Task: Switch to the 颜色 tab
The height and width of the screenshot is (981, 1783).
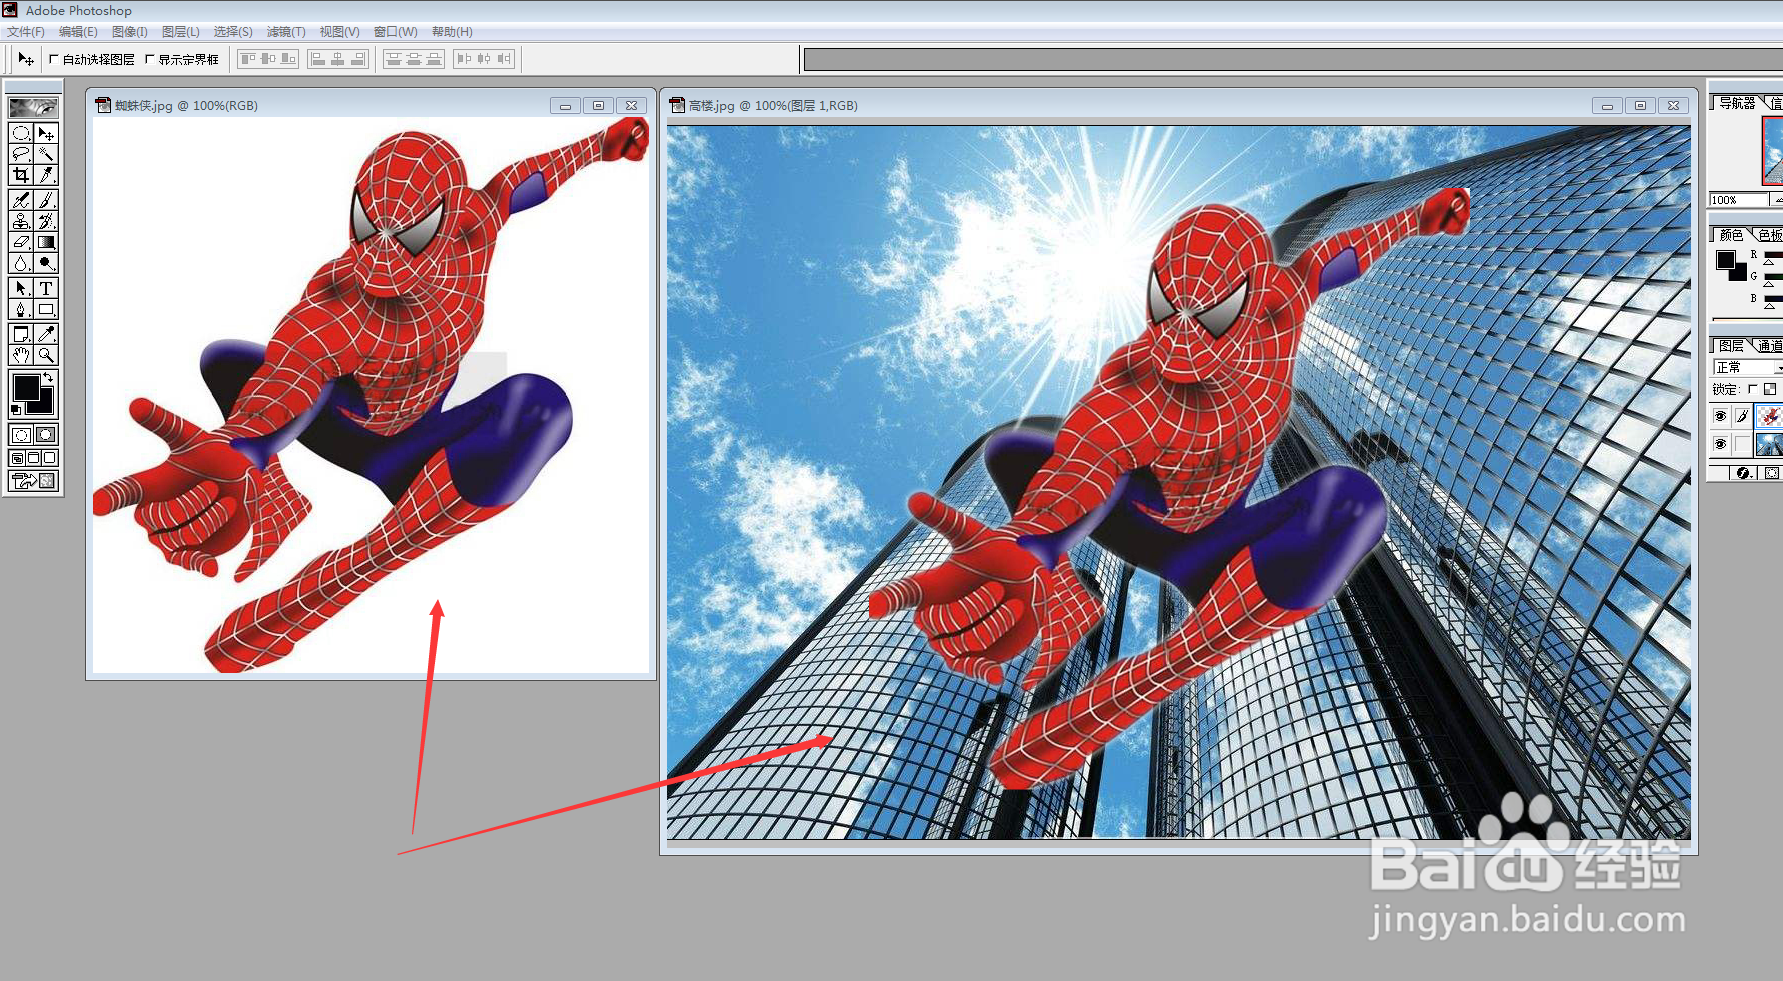Action: (1731, 235)
